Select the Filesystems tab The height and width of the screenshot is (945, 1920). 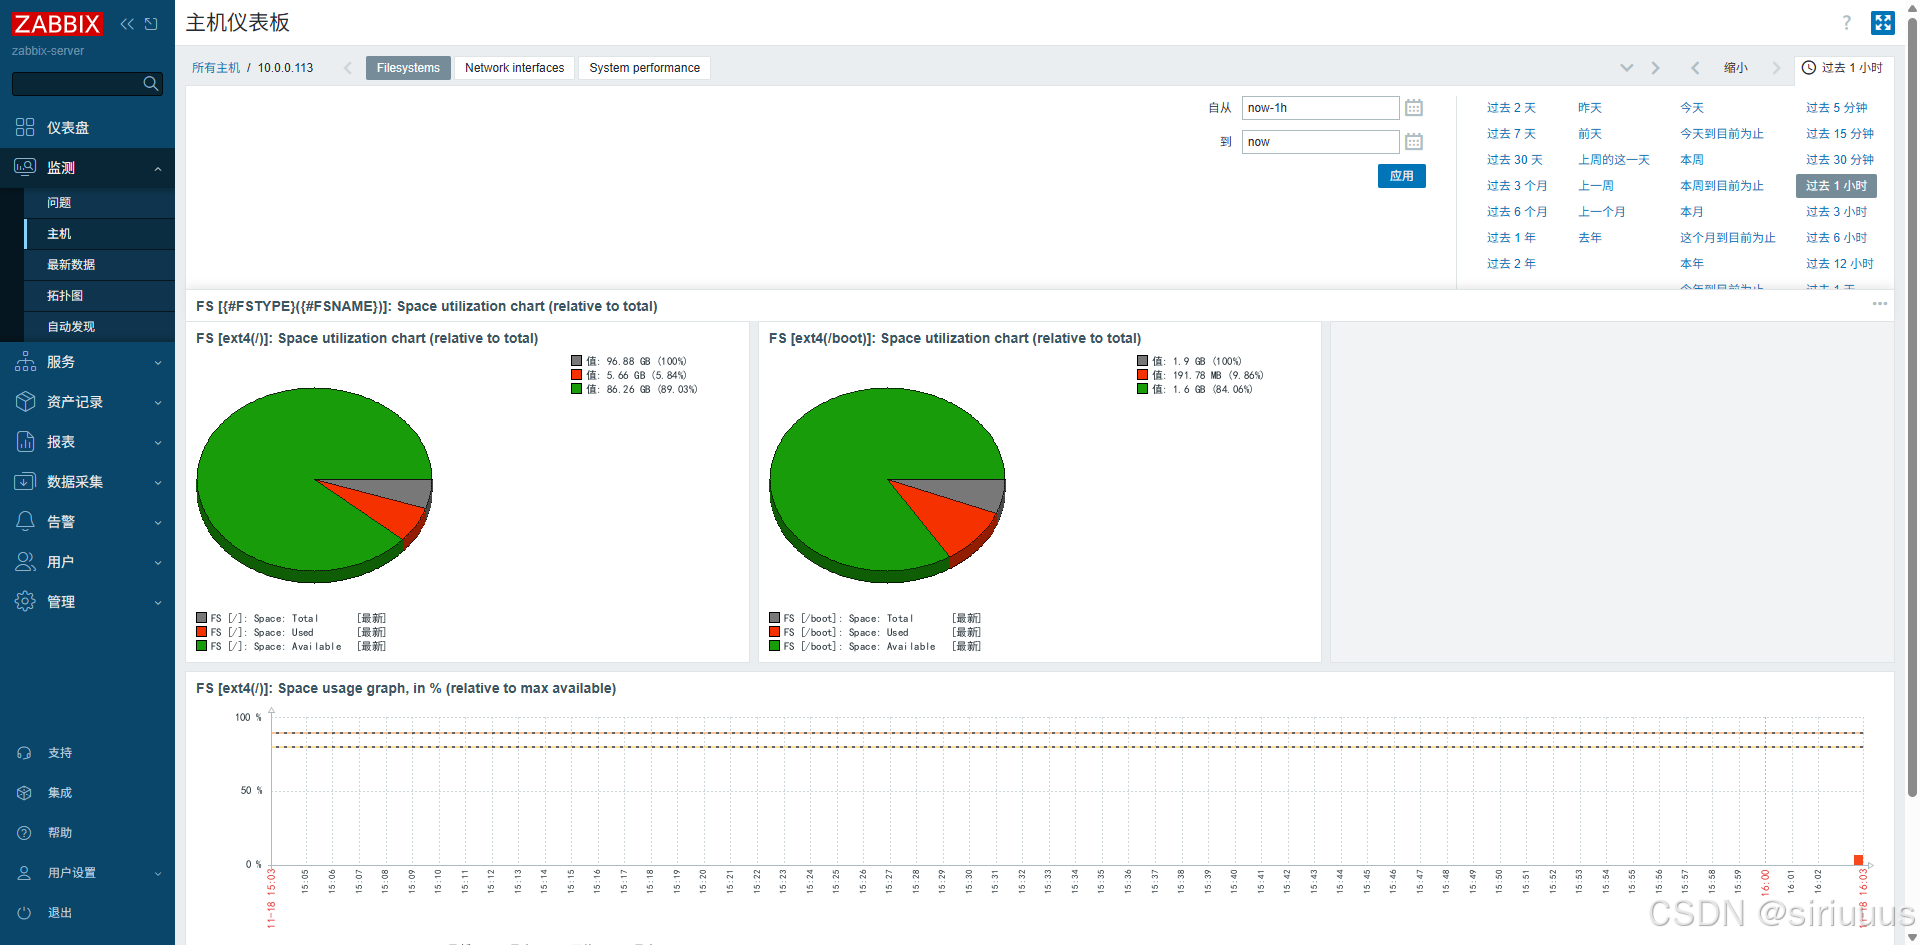[x=408, y=68]
